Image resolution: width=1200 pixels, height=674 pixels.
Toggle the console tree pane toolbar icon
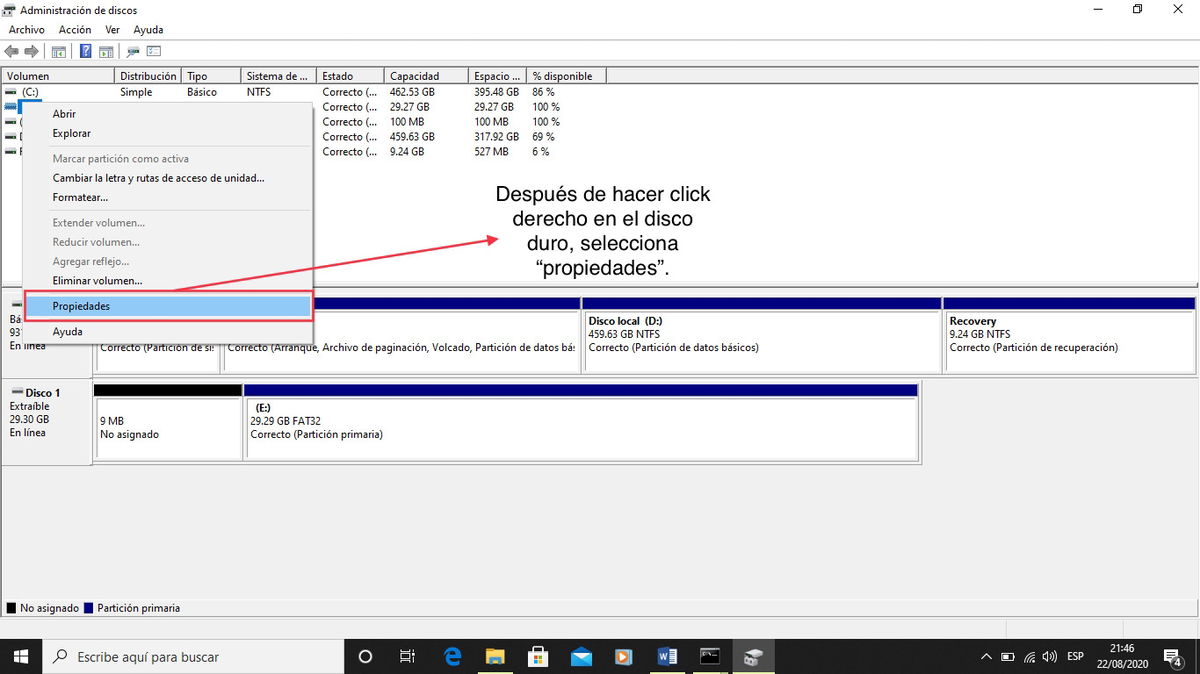(59, 51)
